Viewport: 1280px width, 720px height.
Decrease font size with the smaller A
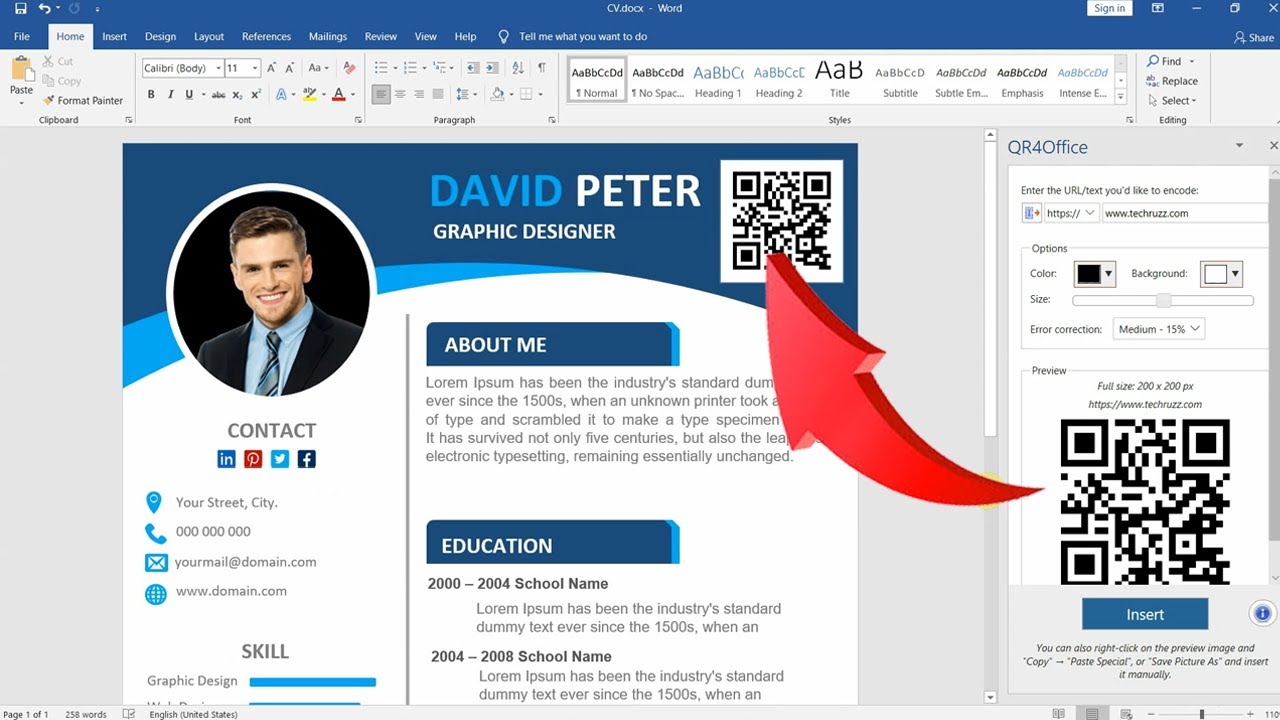(x=289, y=68)
